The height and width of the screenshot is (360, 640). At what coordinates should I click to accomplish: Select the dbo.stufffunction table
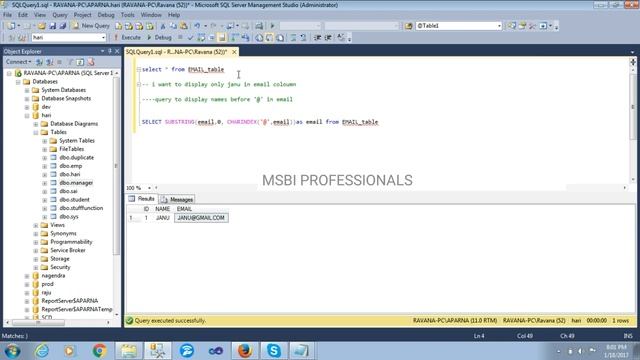click(81, 208)
